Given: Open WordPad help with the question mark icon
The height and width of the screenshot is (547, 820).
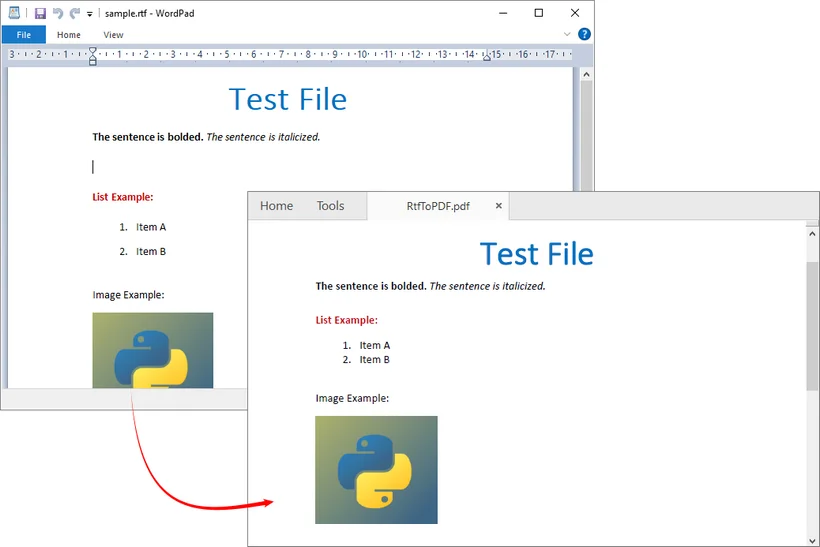Looking at the screenshot, I should point(584,35).
